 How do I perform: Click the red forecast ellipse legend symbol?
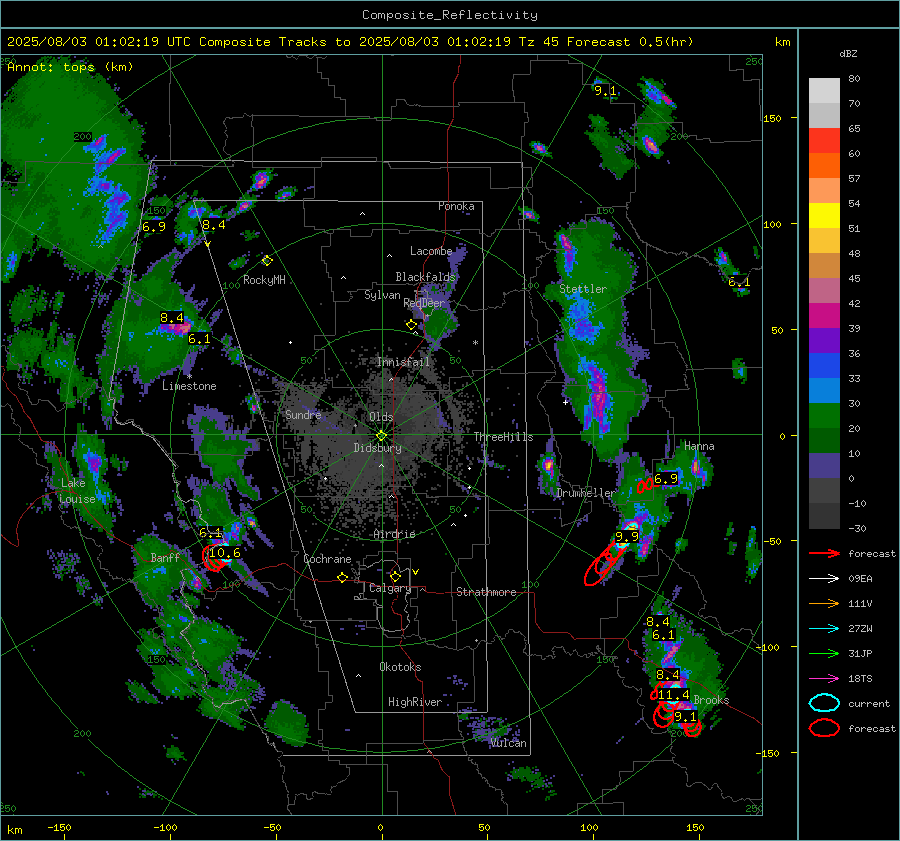(x=824, y=728)
